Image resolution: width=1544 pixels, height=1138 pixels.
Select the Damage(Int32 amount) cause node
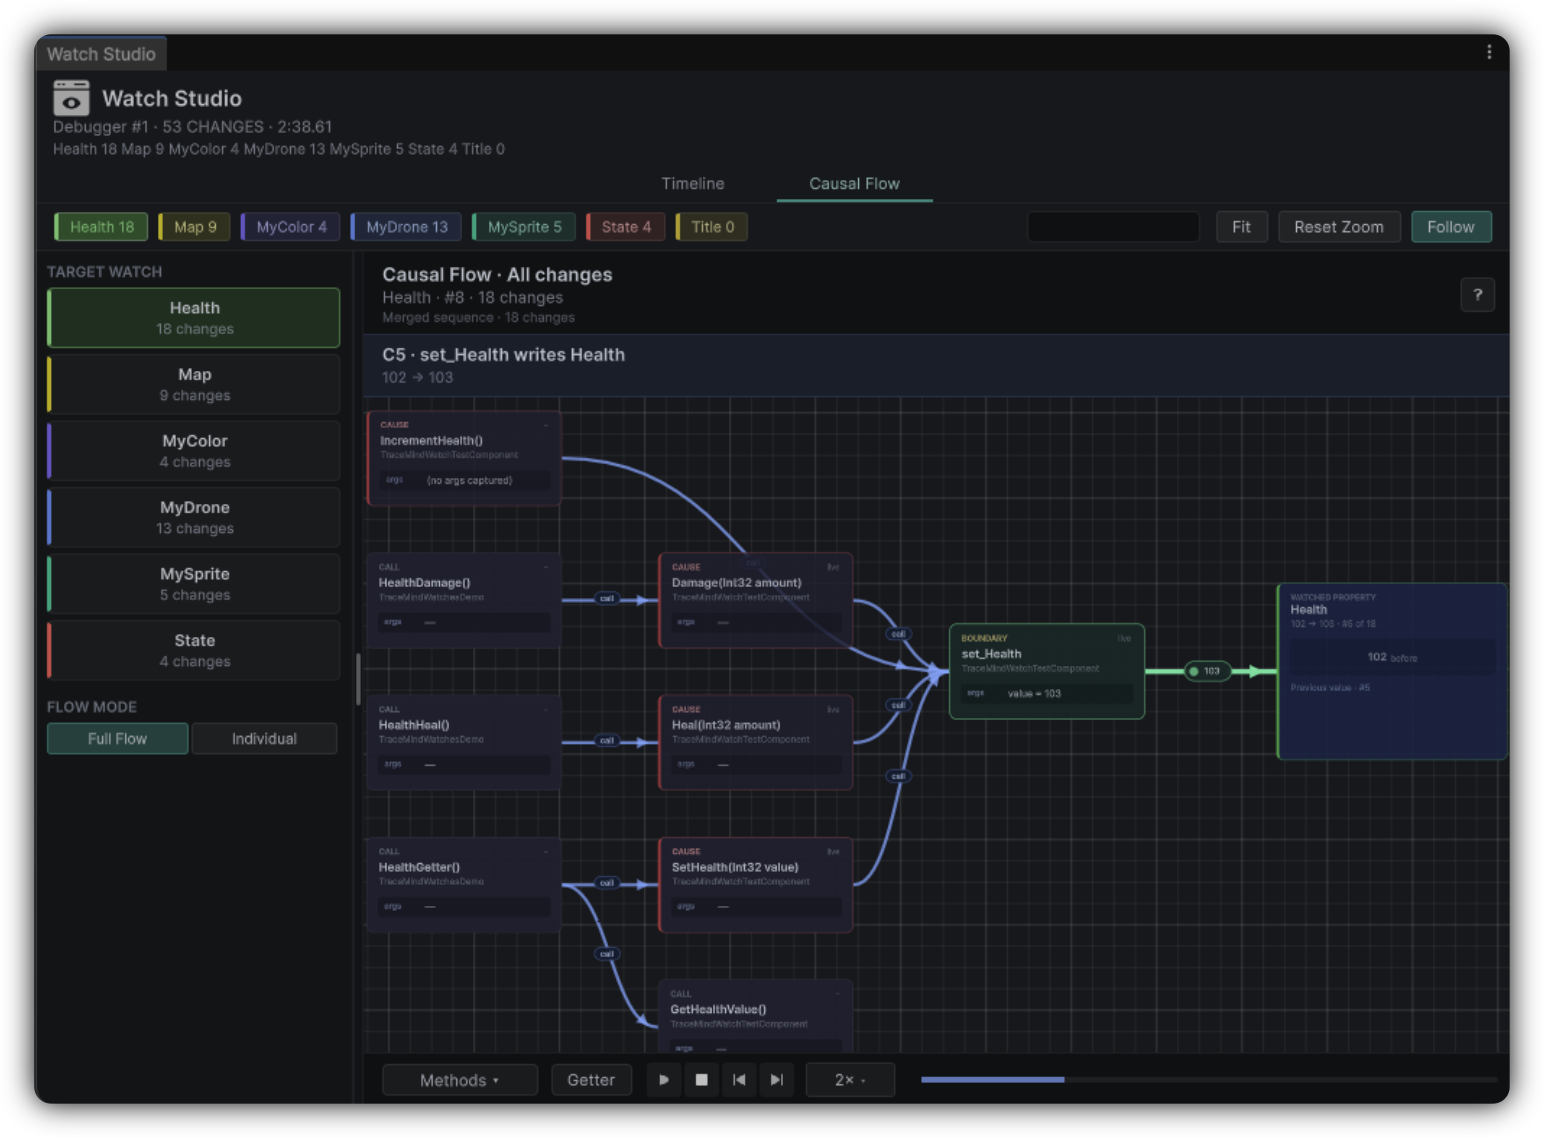[756, 600]
